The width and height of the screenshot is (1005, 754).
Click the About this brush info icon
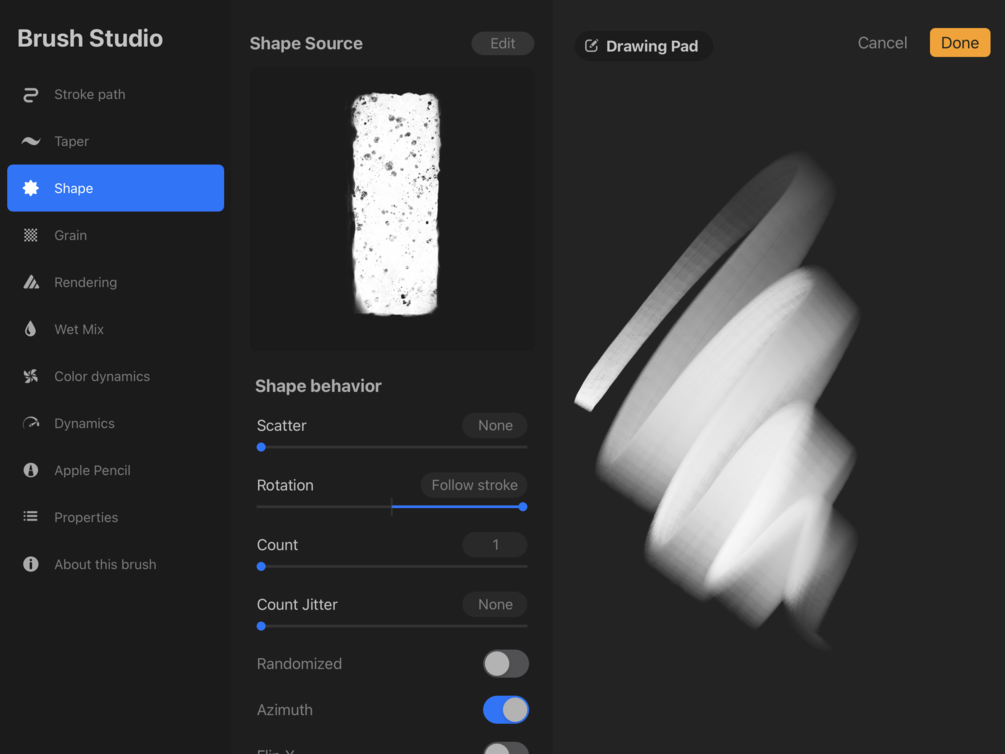[x=30, y=564]
